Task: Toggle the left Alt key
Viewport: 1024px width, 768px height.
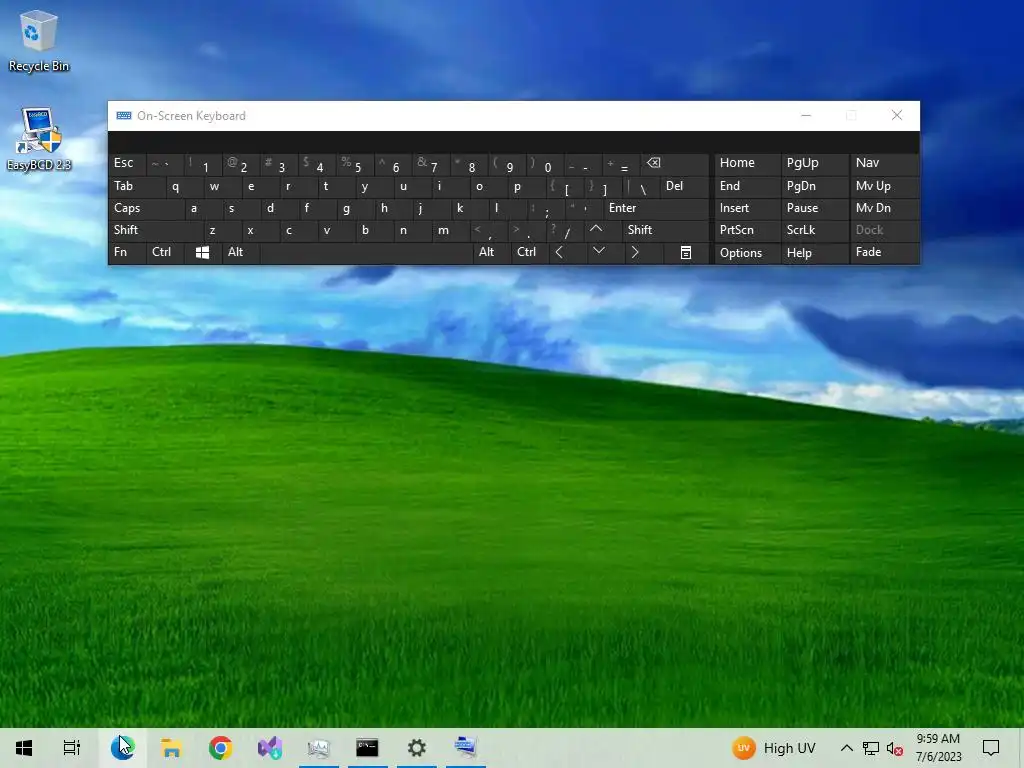Action: click(240, 252)
